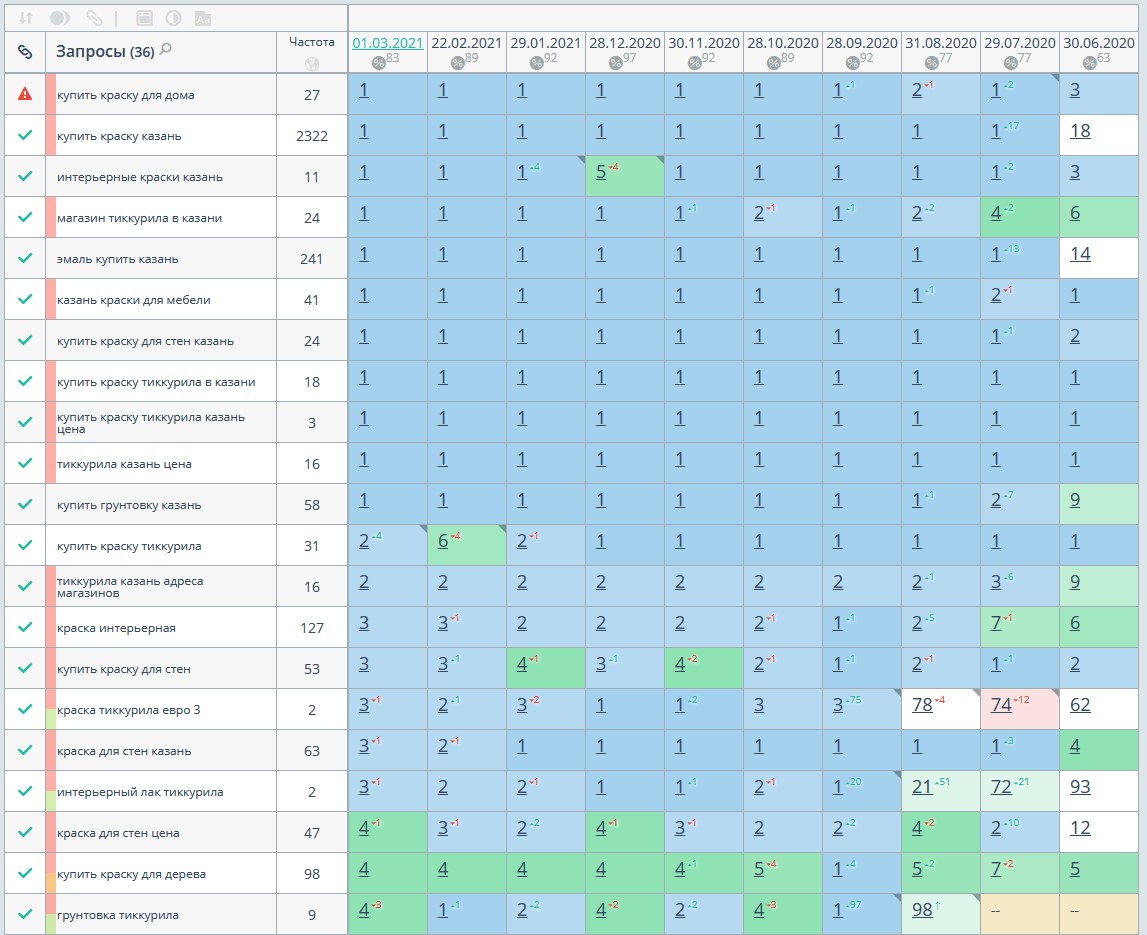The image size is (1147, 935).
Task: Click the link icon in column header
Action: (x=25, y=51)
